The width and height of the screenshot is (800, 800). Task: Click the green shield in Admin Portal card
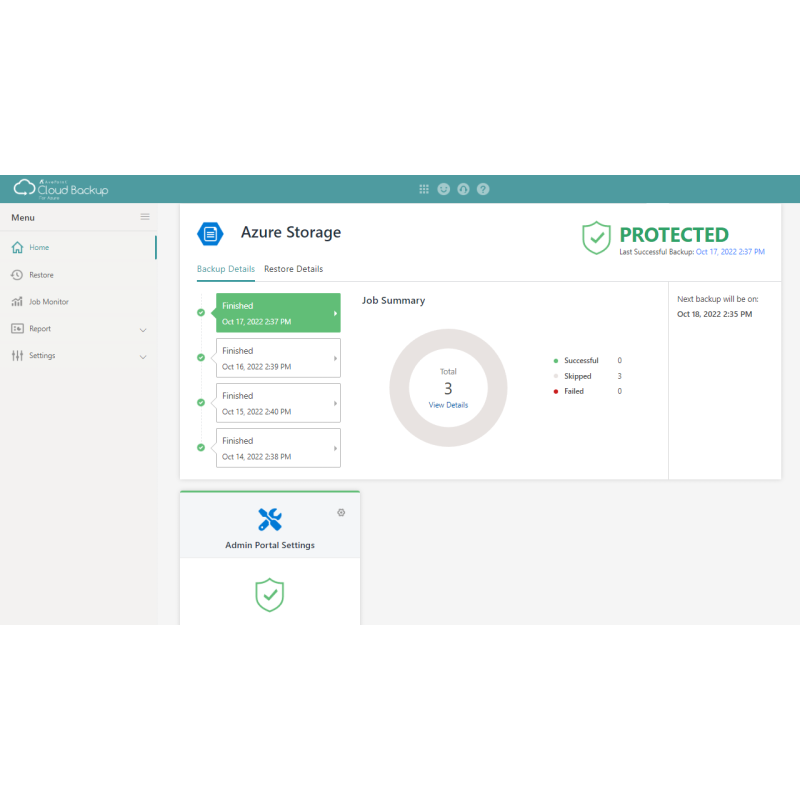[269, 595]
